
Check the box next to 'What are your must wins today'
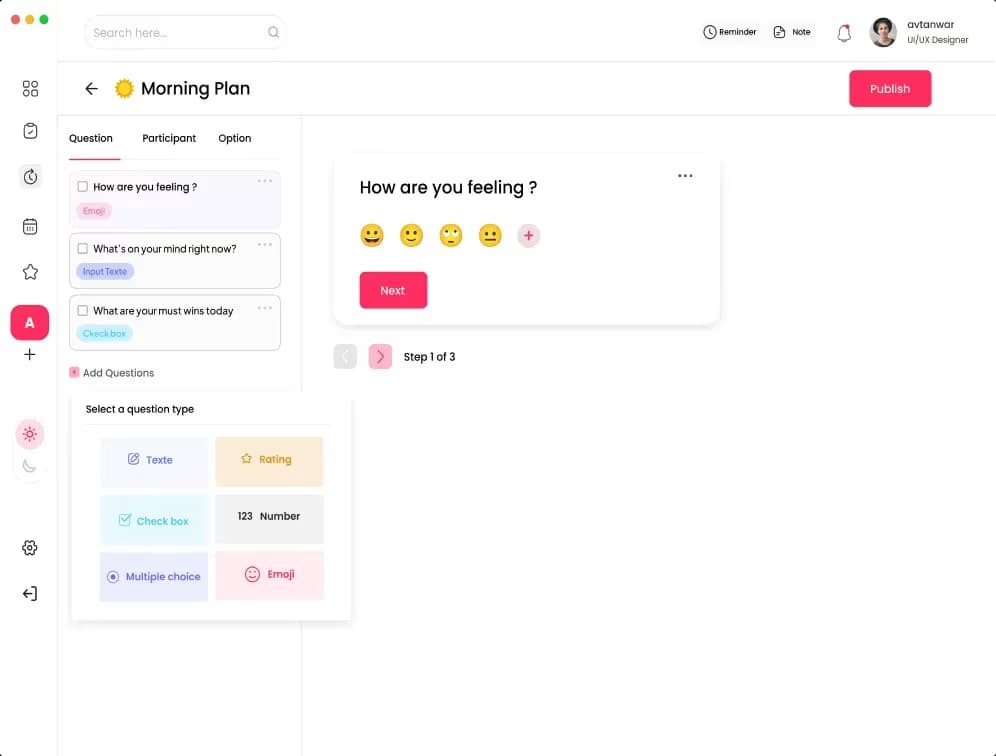(83, 310)
